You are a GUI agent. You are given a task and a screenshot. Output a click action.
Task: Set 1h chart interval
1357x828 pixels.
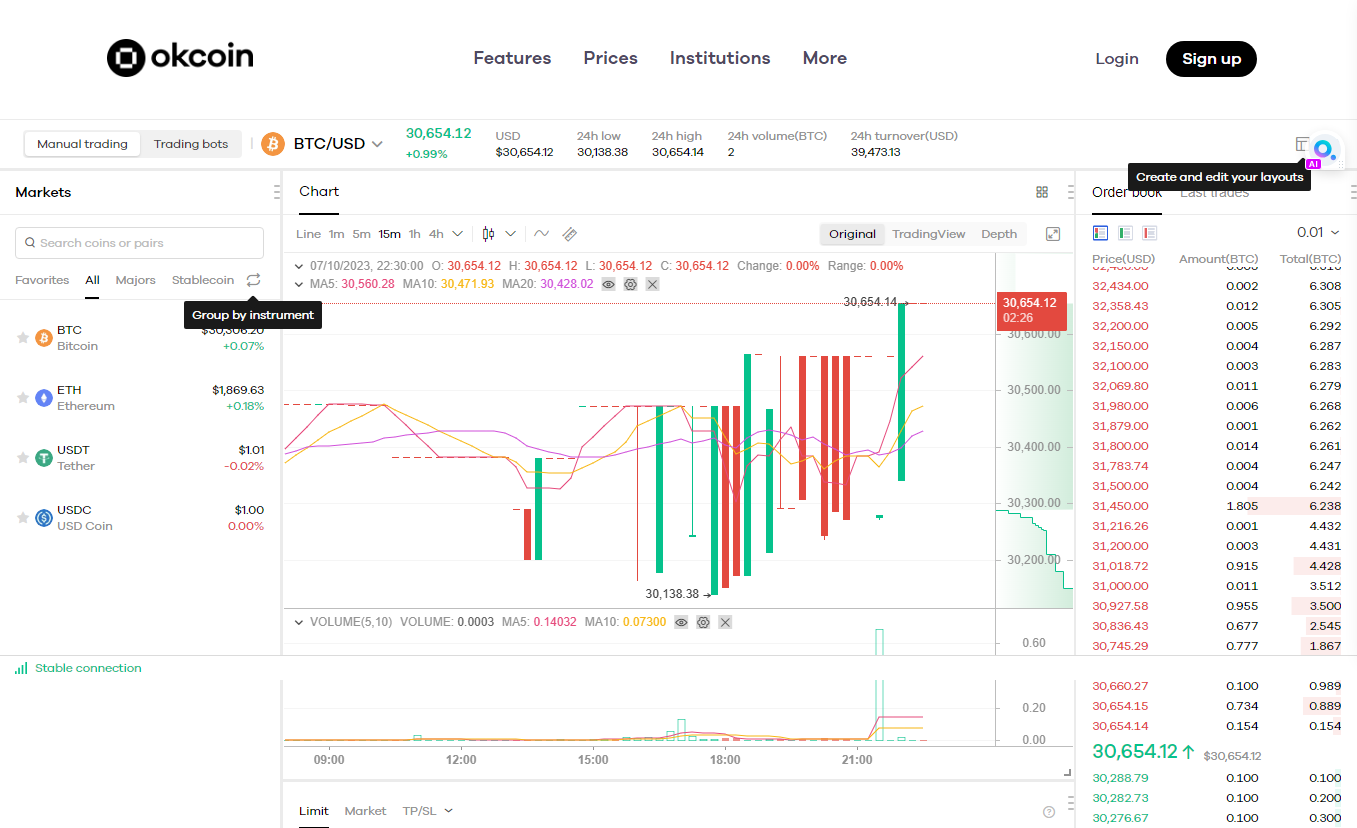(x=415, y=234)
